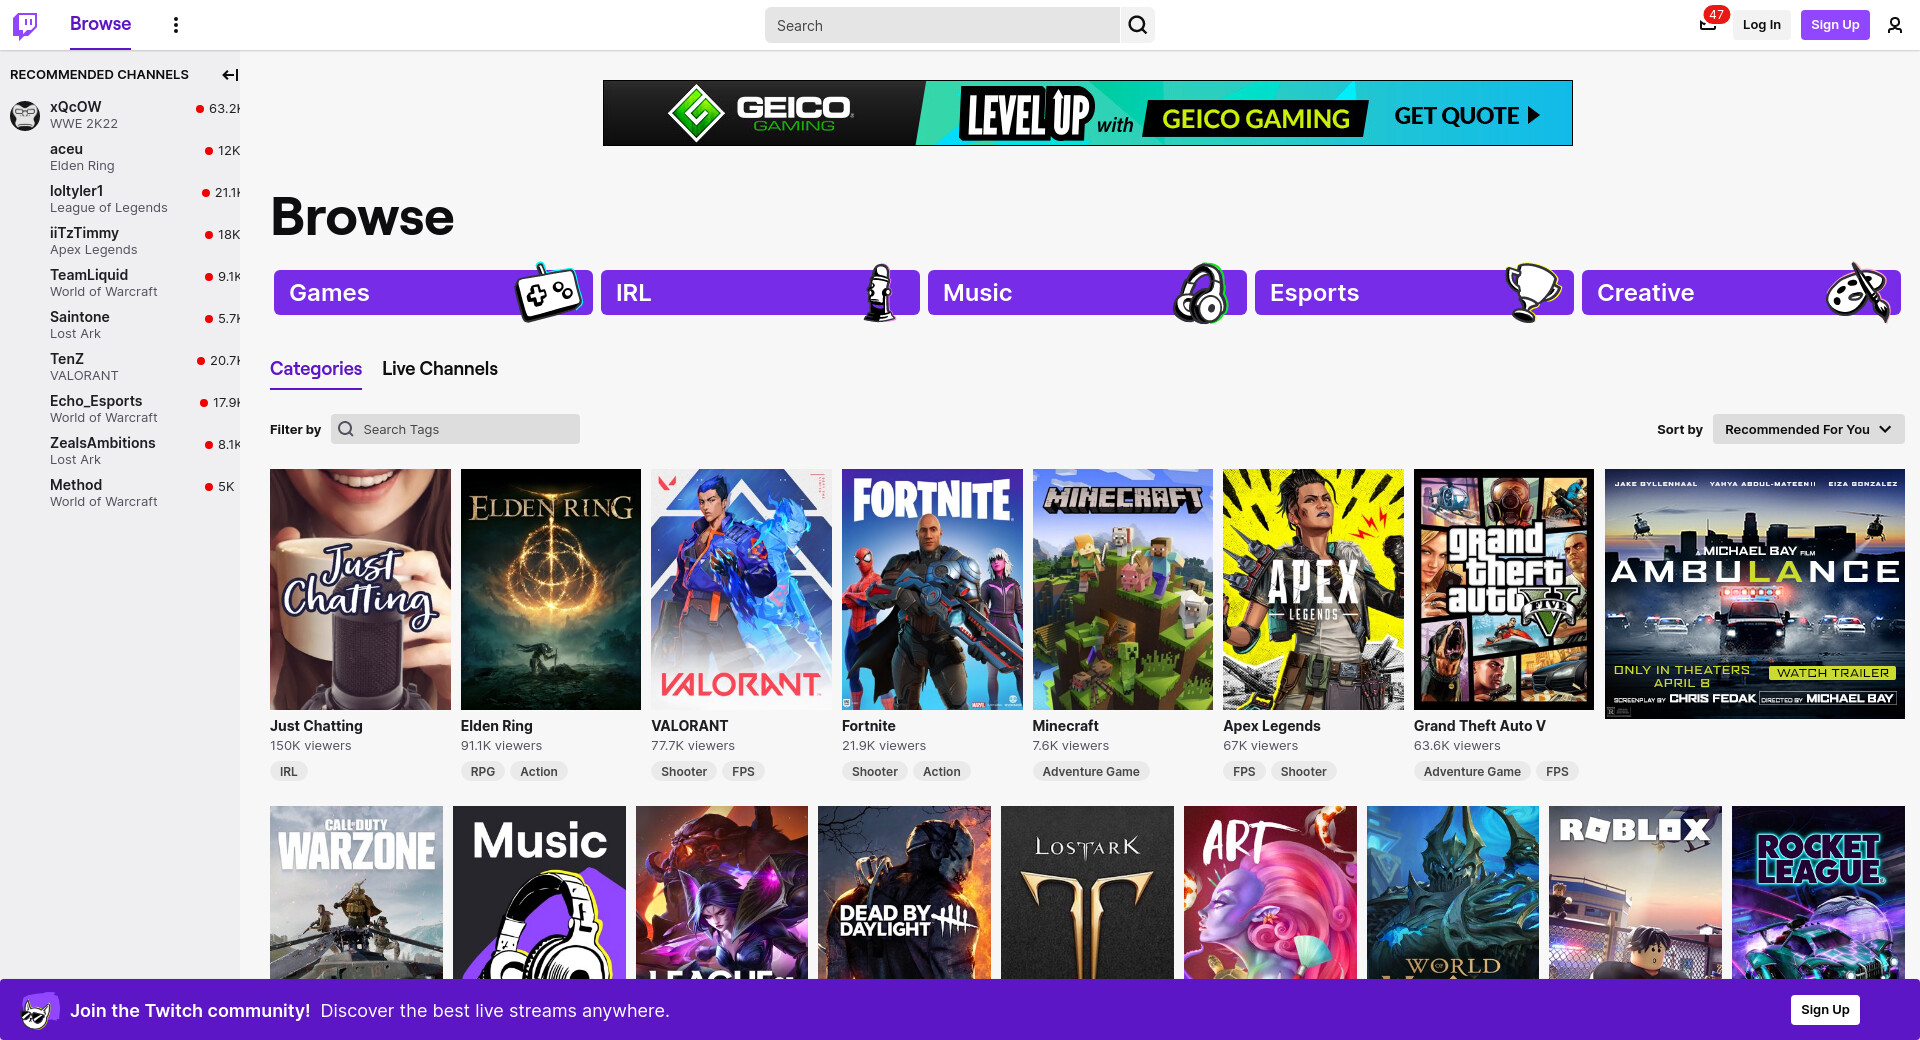Focus the Search Tags filter field

[455, 429]
